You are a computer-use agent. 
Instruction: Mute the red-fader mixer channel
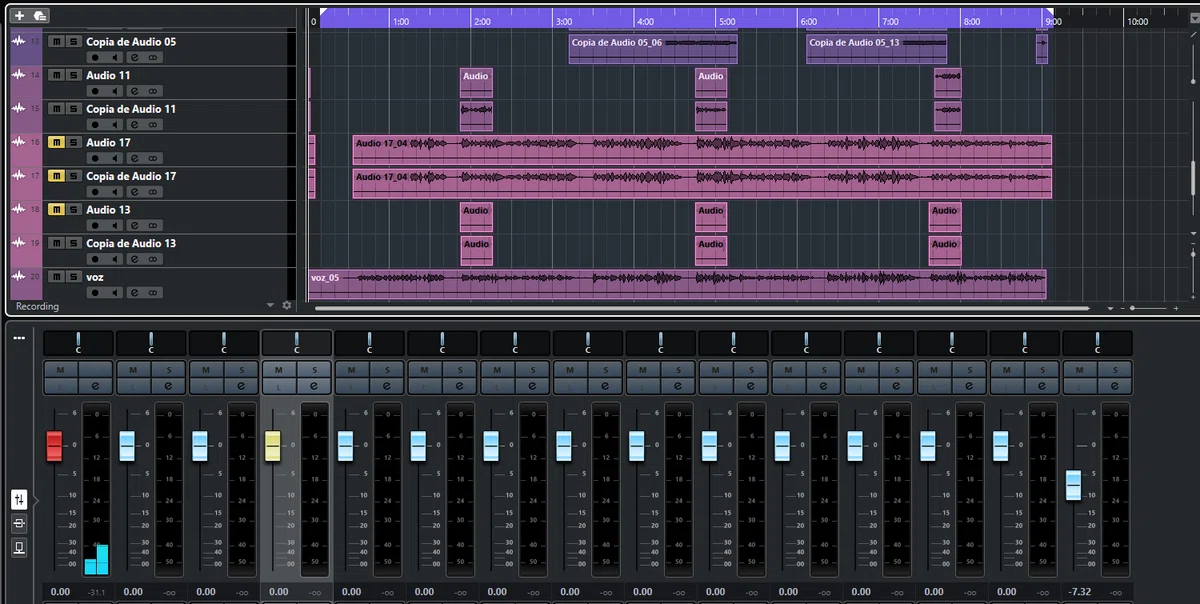[x=60, y=370]
